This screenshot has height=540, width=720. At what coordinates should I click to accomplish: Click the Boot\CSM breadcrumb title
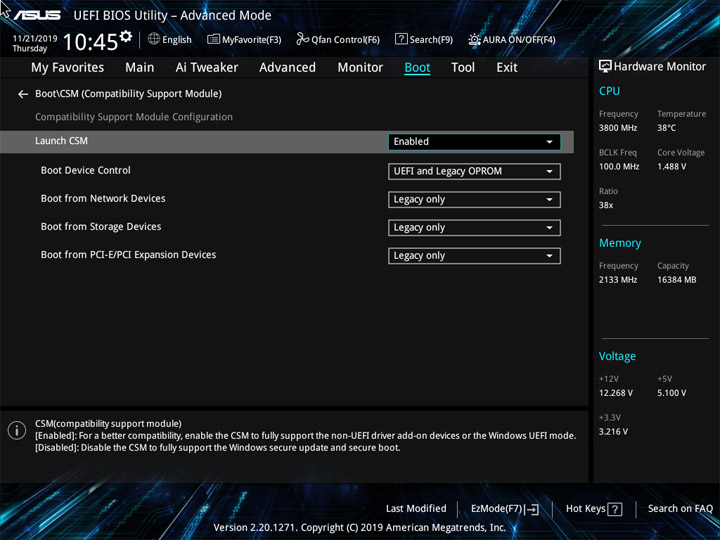click(x=129, y=94)
